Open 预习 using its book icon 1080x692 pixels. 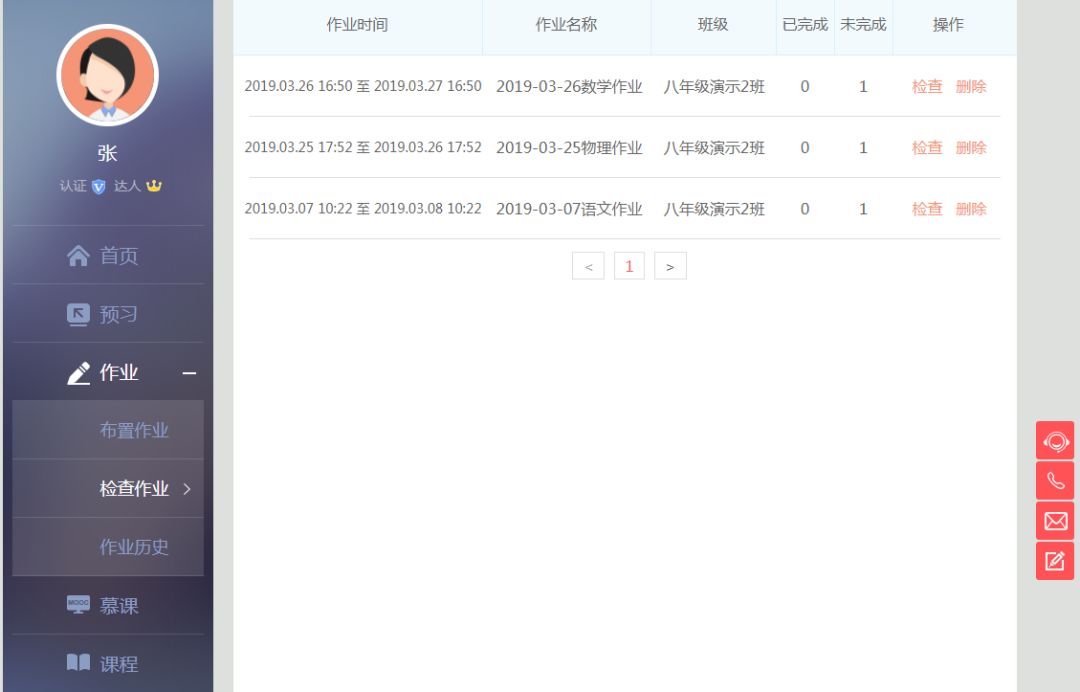point(78,314)
